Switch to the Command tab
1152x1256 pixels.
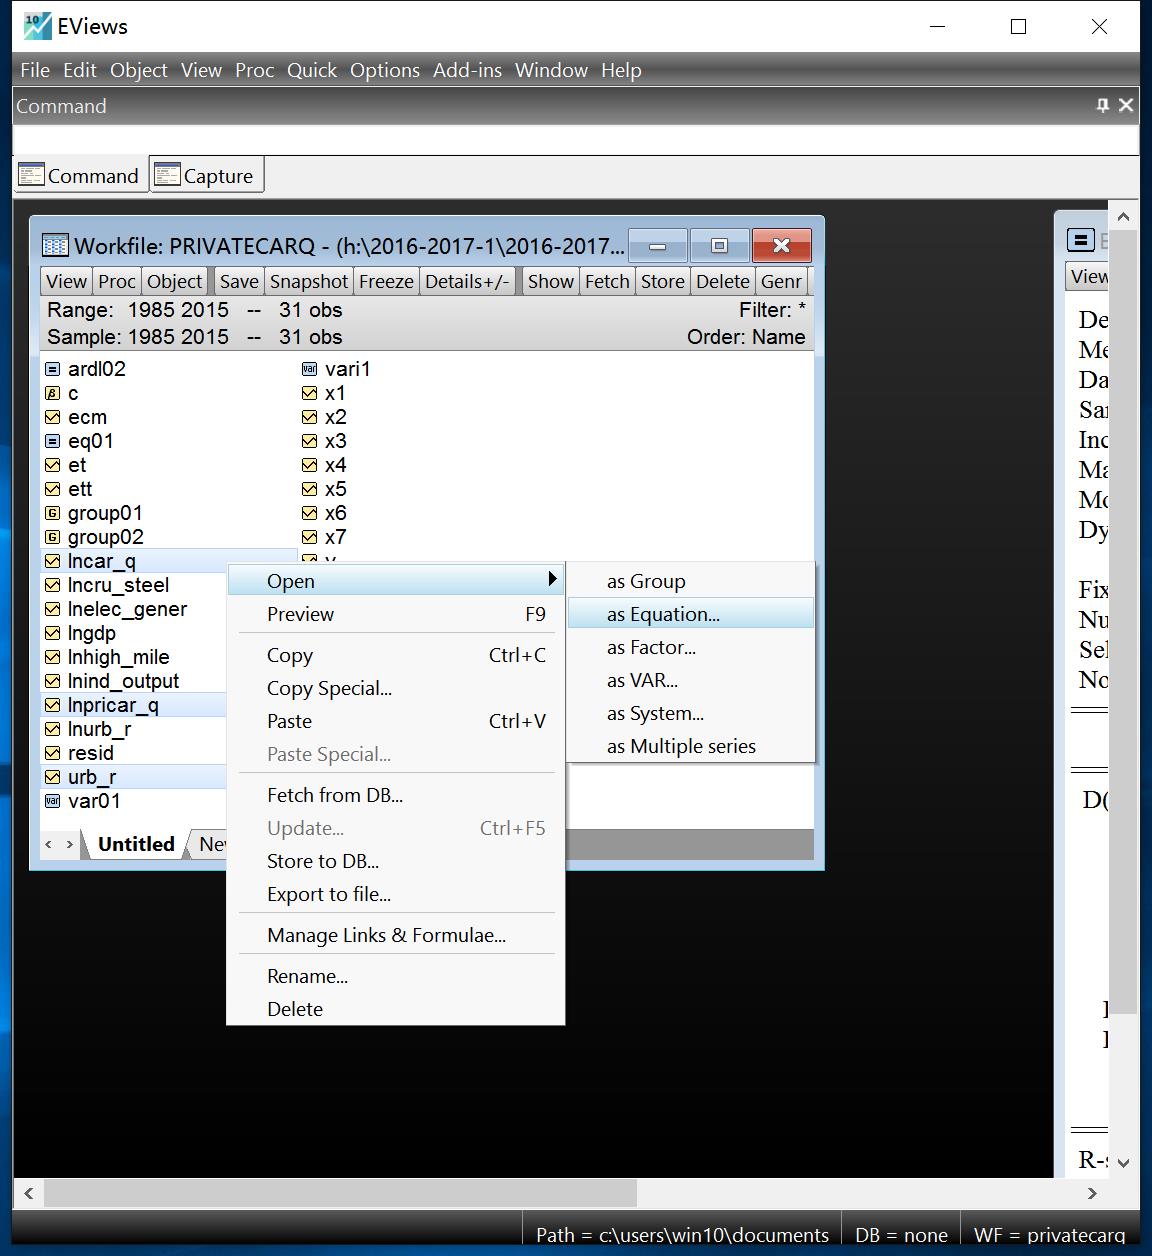click(80, 175)
